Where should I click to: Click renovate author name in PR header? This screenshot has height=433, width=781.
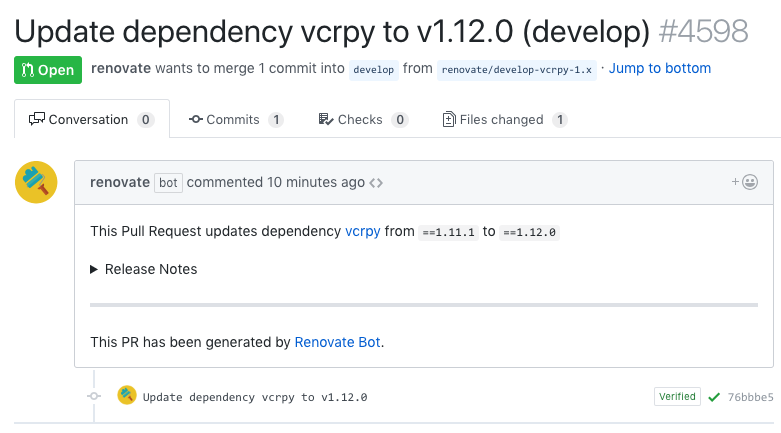coord(121,68)
